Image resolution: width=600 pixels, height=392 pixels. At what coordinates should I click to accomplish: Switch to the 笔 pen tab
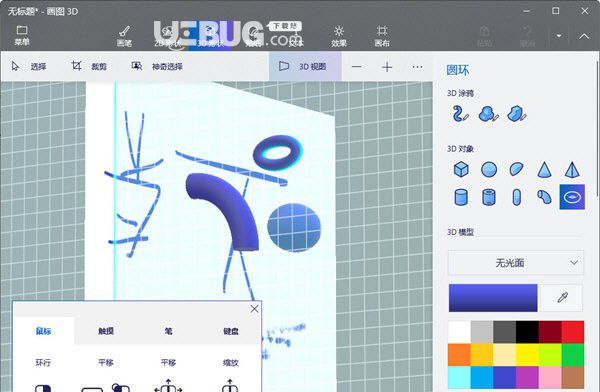pos(168,331)
